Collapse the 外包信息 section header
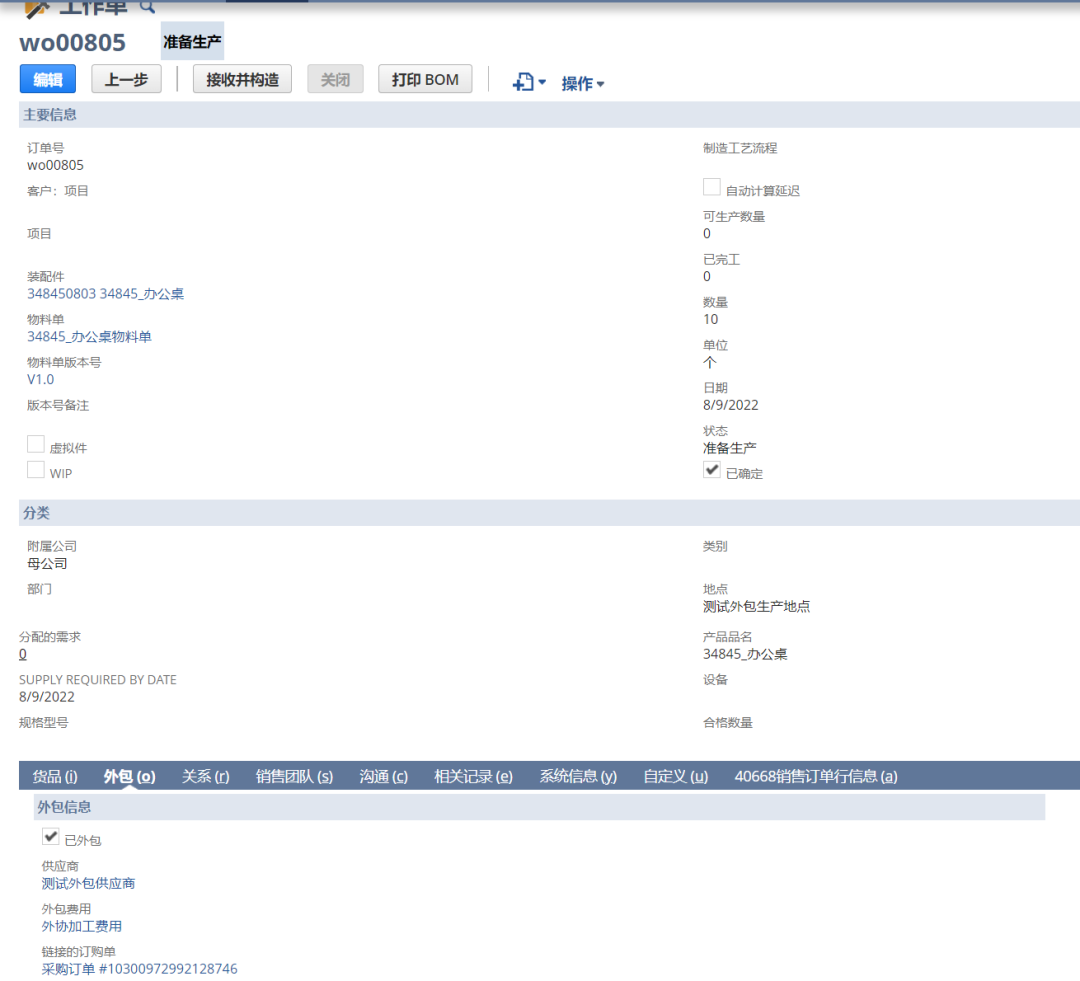This screenshot has height=981, width=1080. (x=539, y=807)
